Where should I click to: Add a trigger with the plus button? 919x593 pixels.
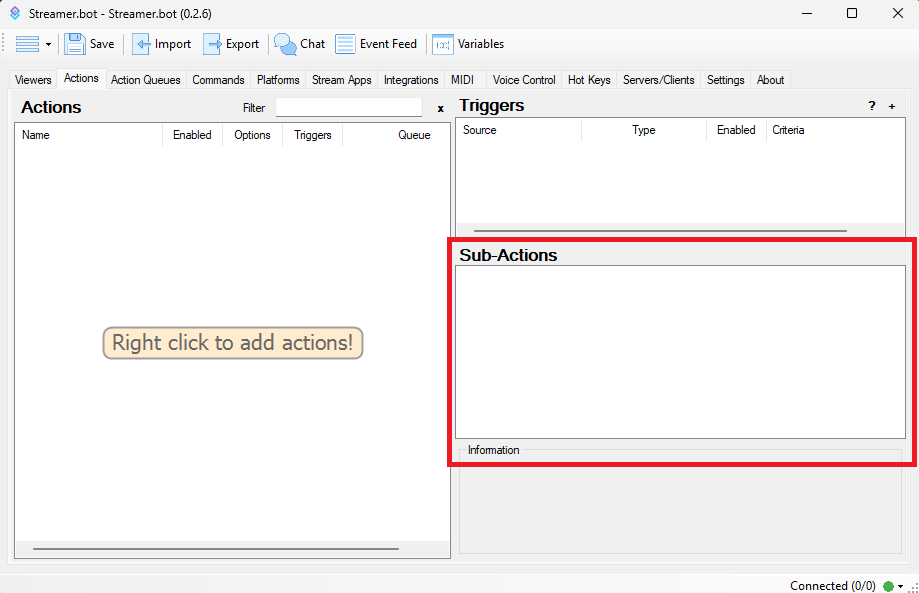coord(892,106)
